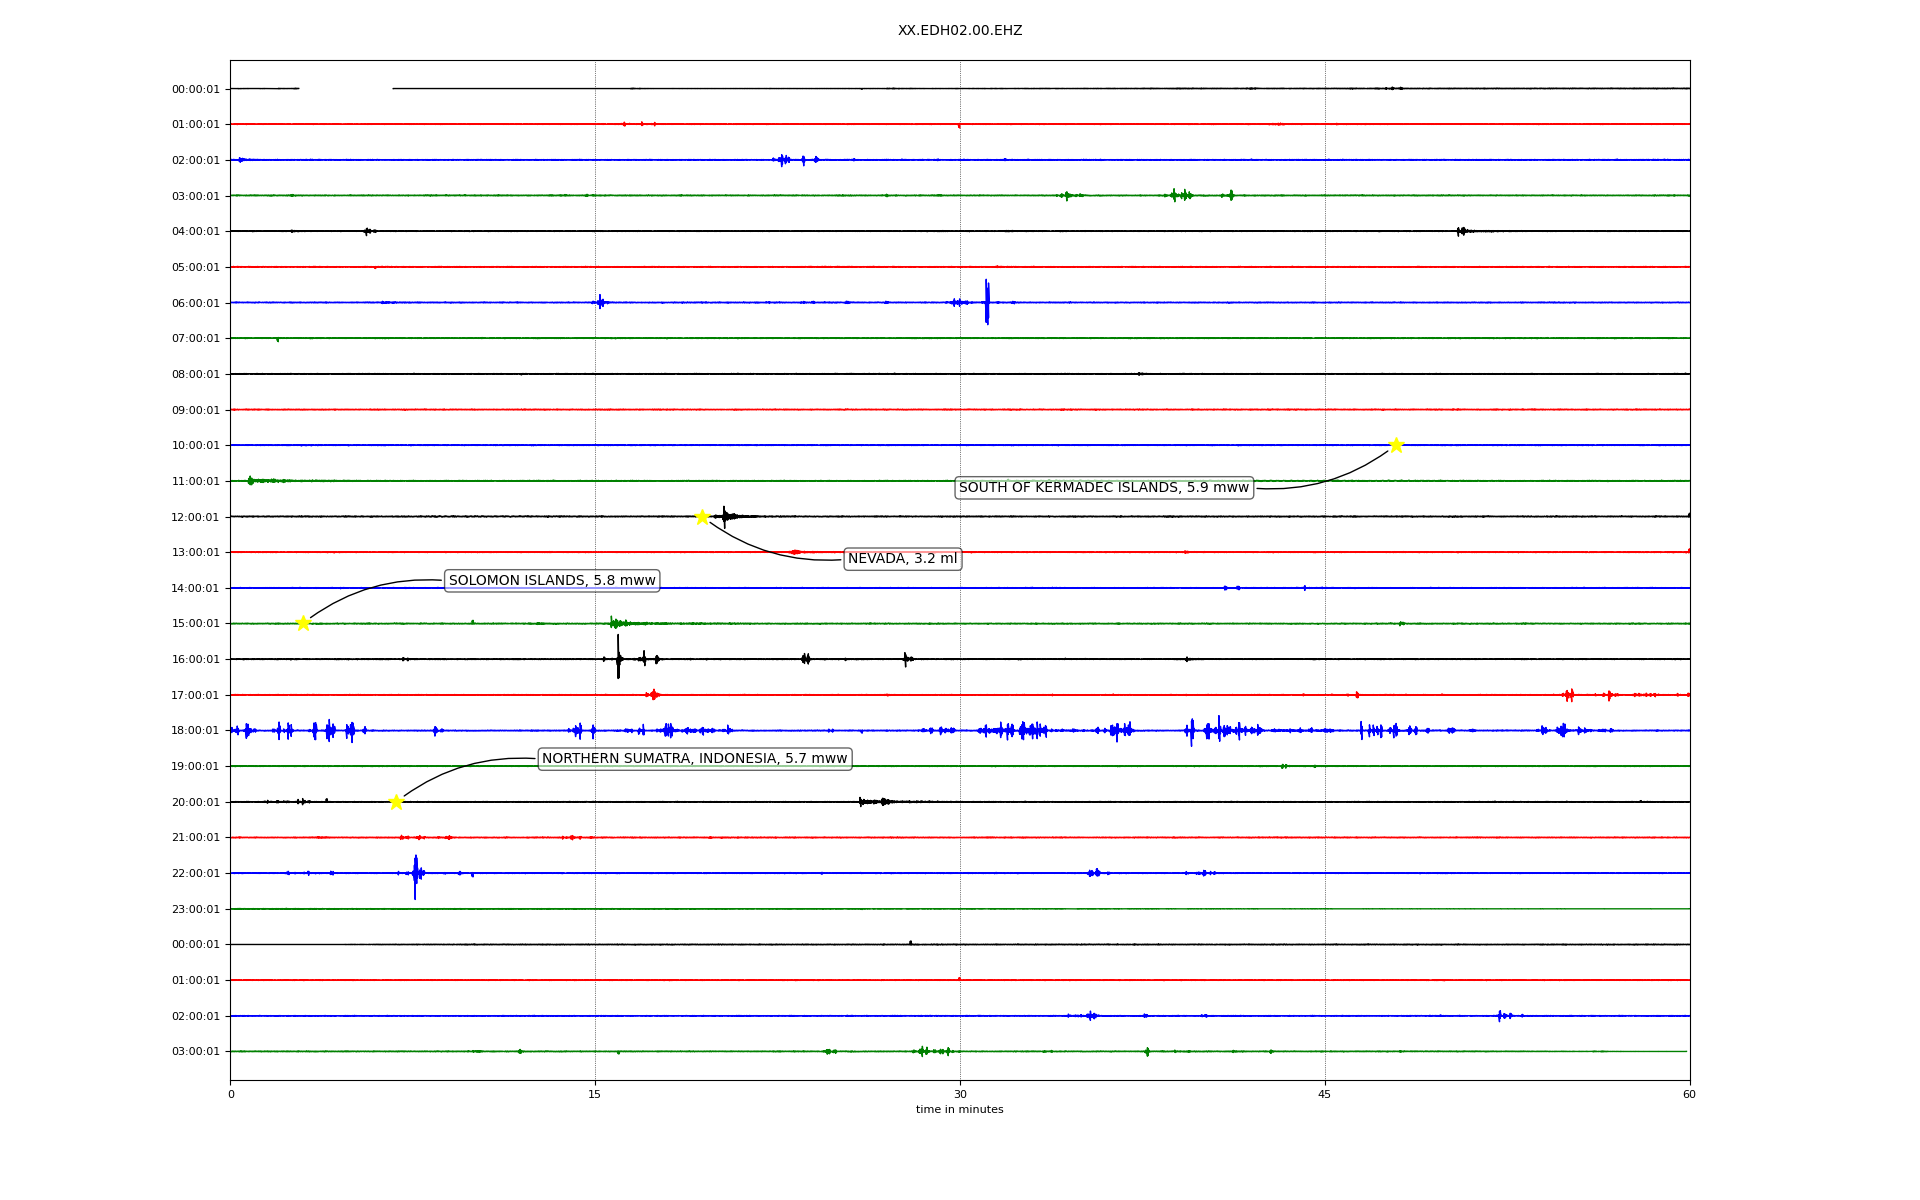Click the yellow star on 12:00:01 trace
The height and width of the screenshot is (1200, 1920).
click(702, 517)
